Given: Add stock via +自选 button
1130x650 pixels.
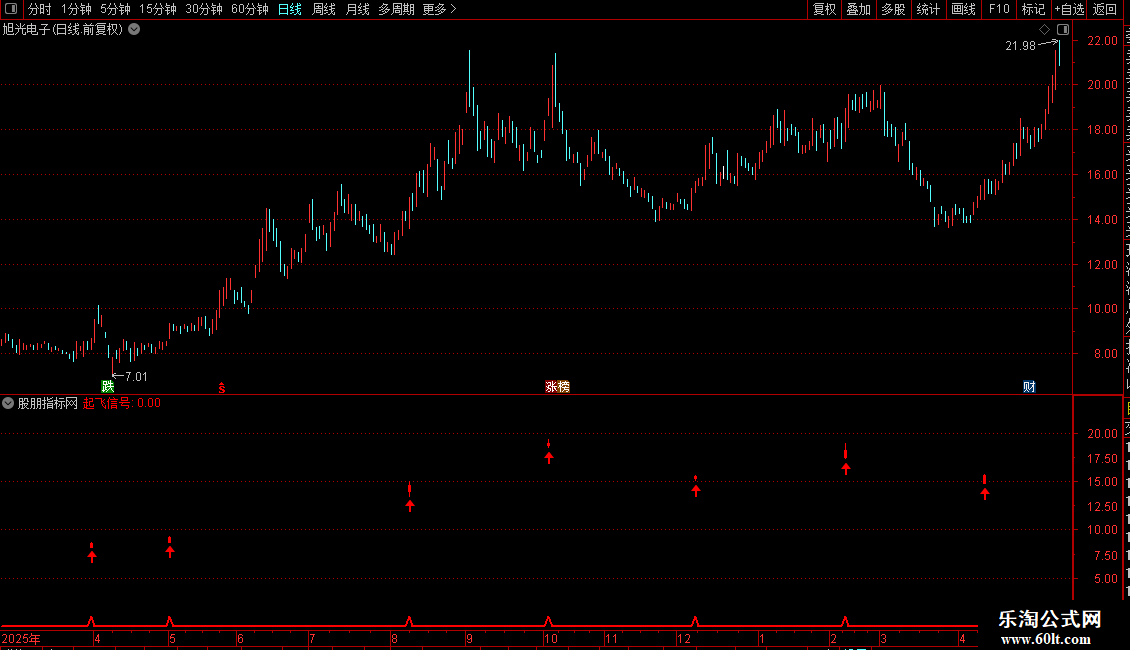Looking at the screenshot, I should click(1069, 9).
